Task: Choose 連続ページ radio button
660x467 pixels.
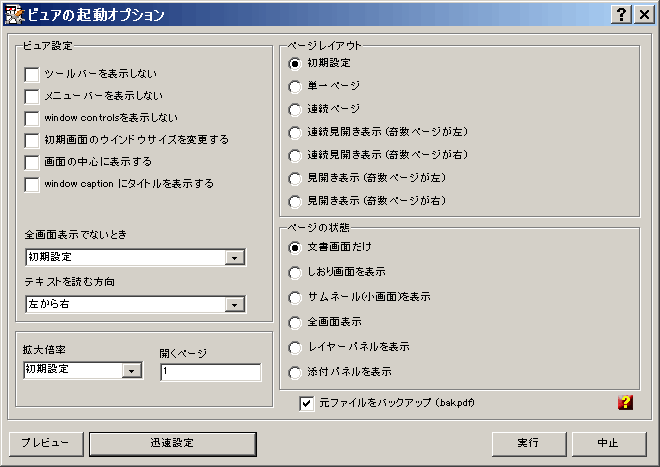Action: (x=295, y=109)
